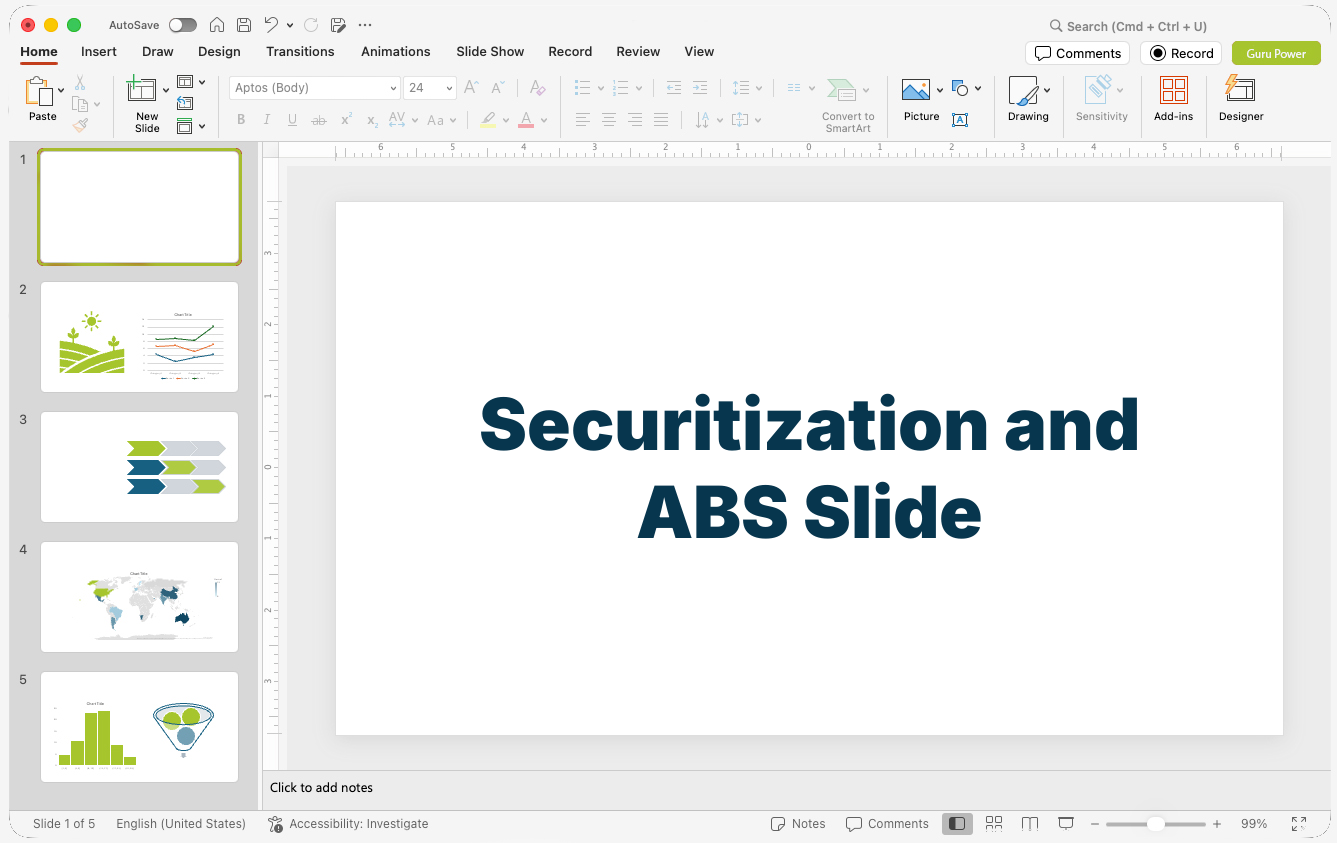Click the Guru Power button
This screenshot has width=1337, height=843.
[1276, 53]
